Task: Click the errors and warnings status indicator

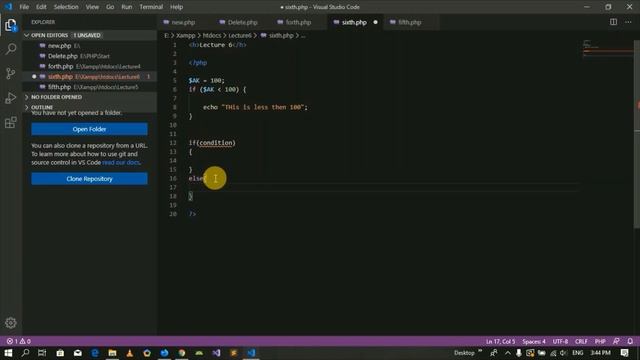Action: (19, 341)
